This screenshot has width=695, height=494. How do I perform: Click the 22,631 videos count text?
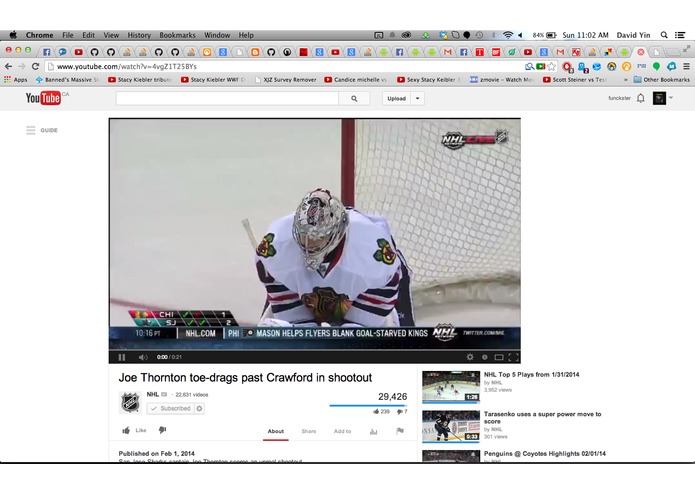[191, 395]
